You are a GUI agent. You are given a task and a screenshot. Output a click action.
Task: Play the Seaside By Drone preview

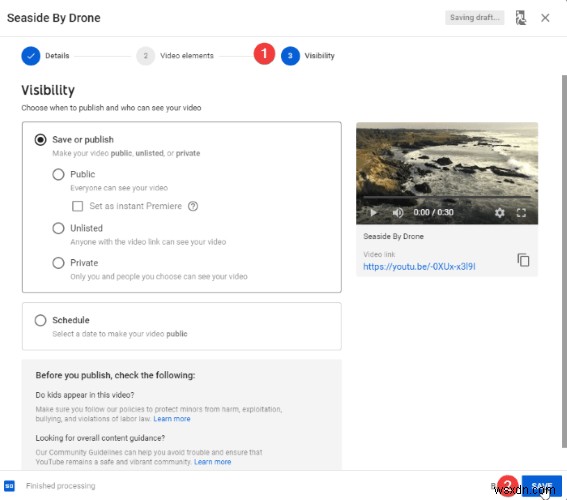pos(374,213)
